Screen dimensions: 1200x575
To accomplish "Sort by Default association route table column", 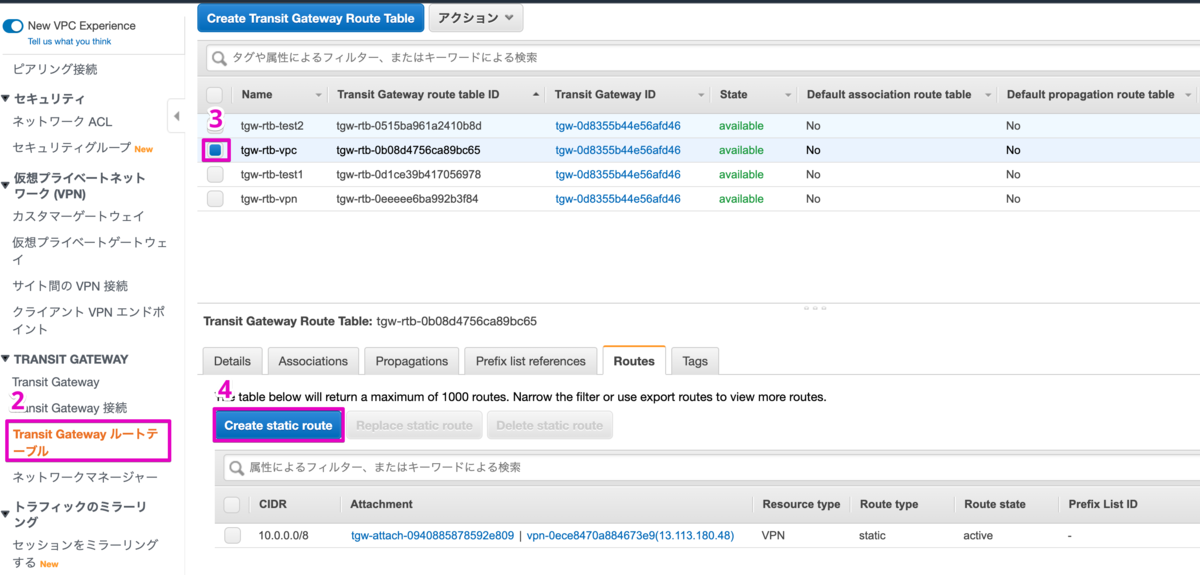I will tap(987, 95).
